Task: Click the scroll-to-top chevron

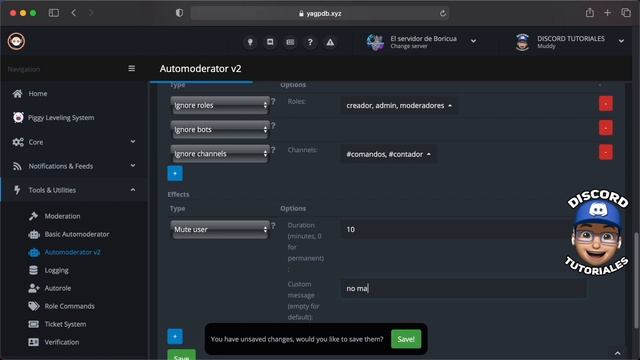Action: pos(618,353)
